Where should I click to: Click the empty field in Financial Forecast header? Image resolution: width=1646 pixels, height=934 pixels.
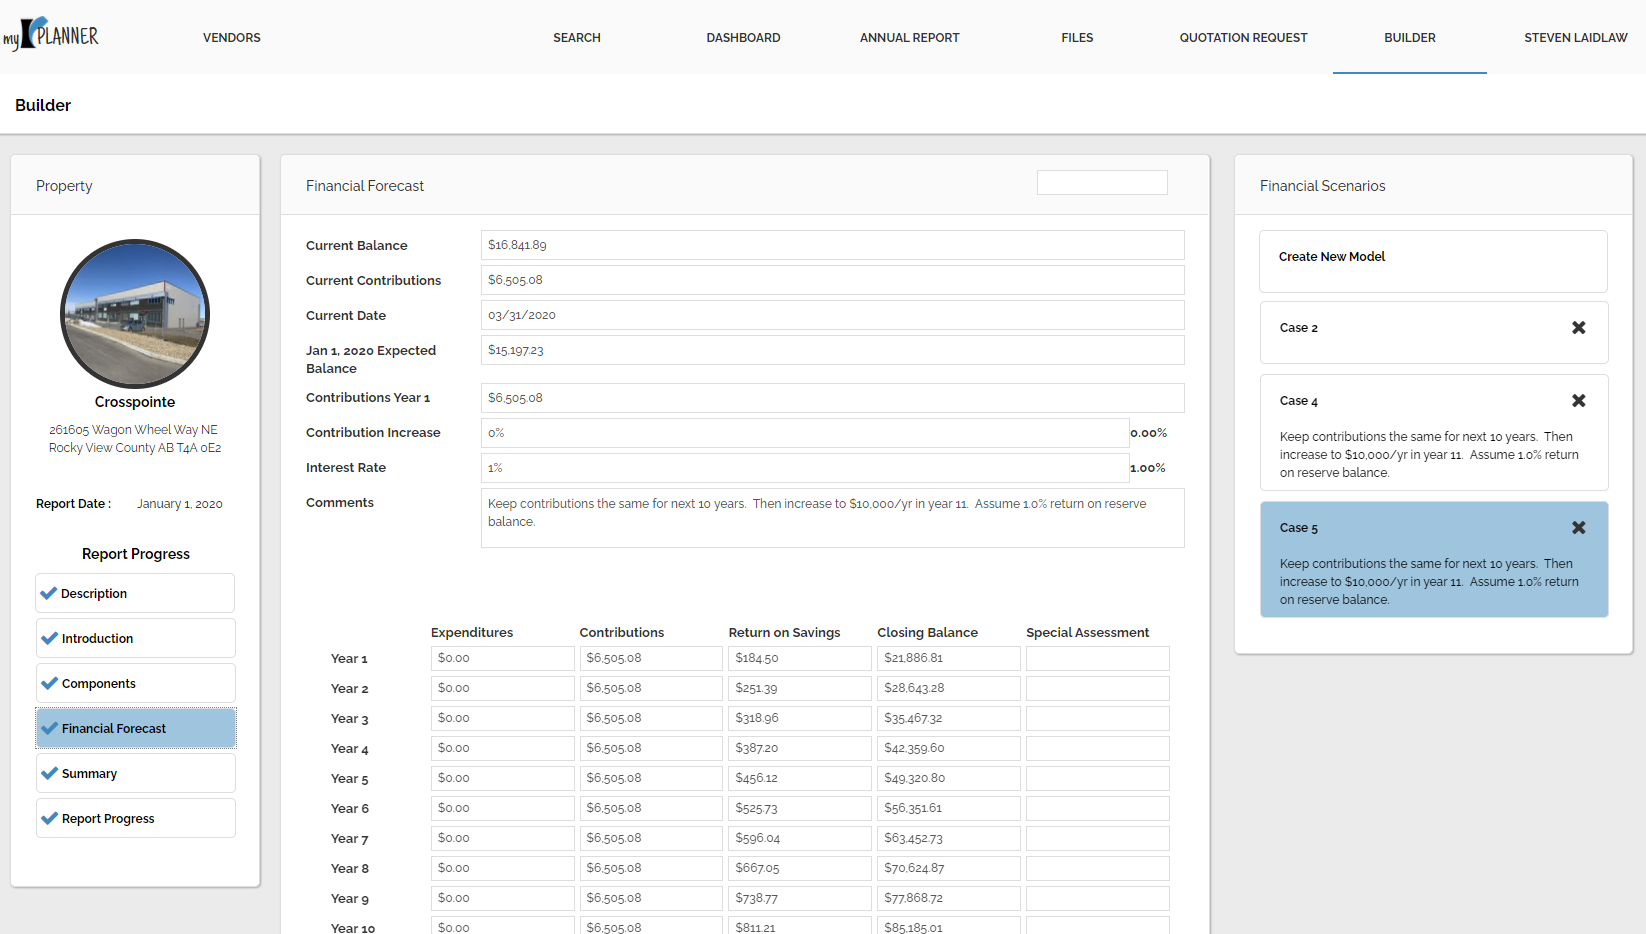pos(1102,182)
